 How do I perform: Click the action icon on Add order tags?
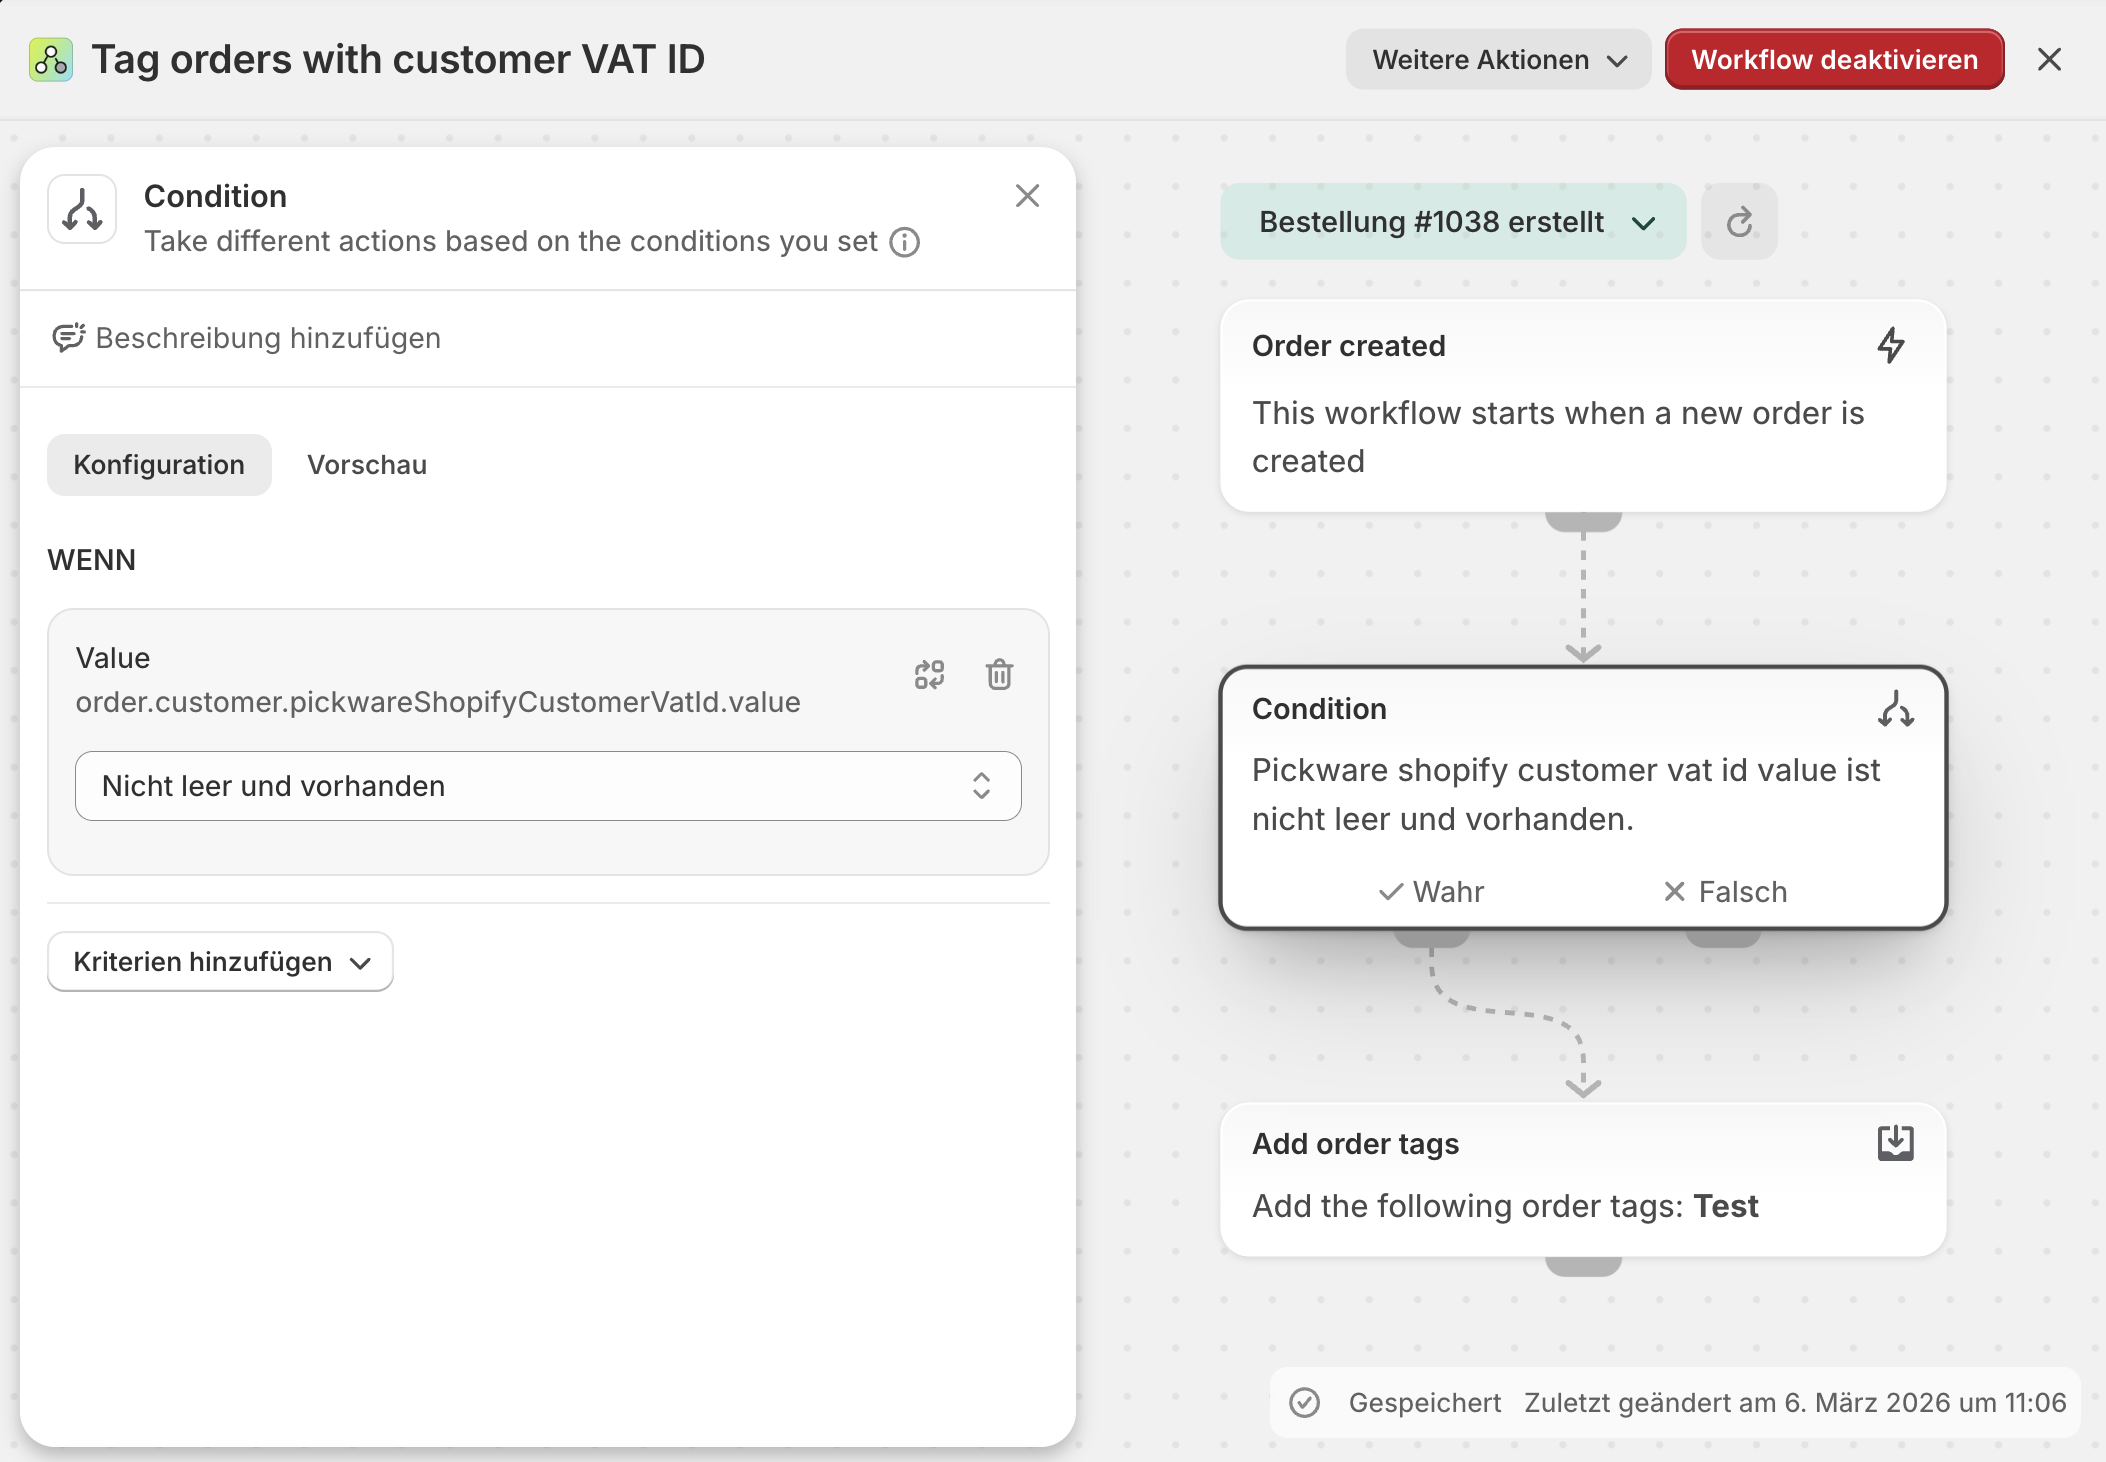[1895, 1143]
